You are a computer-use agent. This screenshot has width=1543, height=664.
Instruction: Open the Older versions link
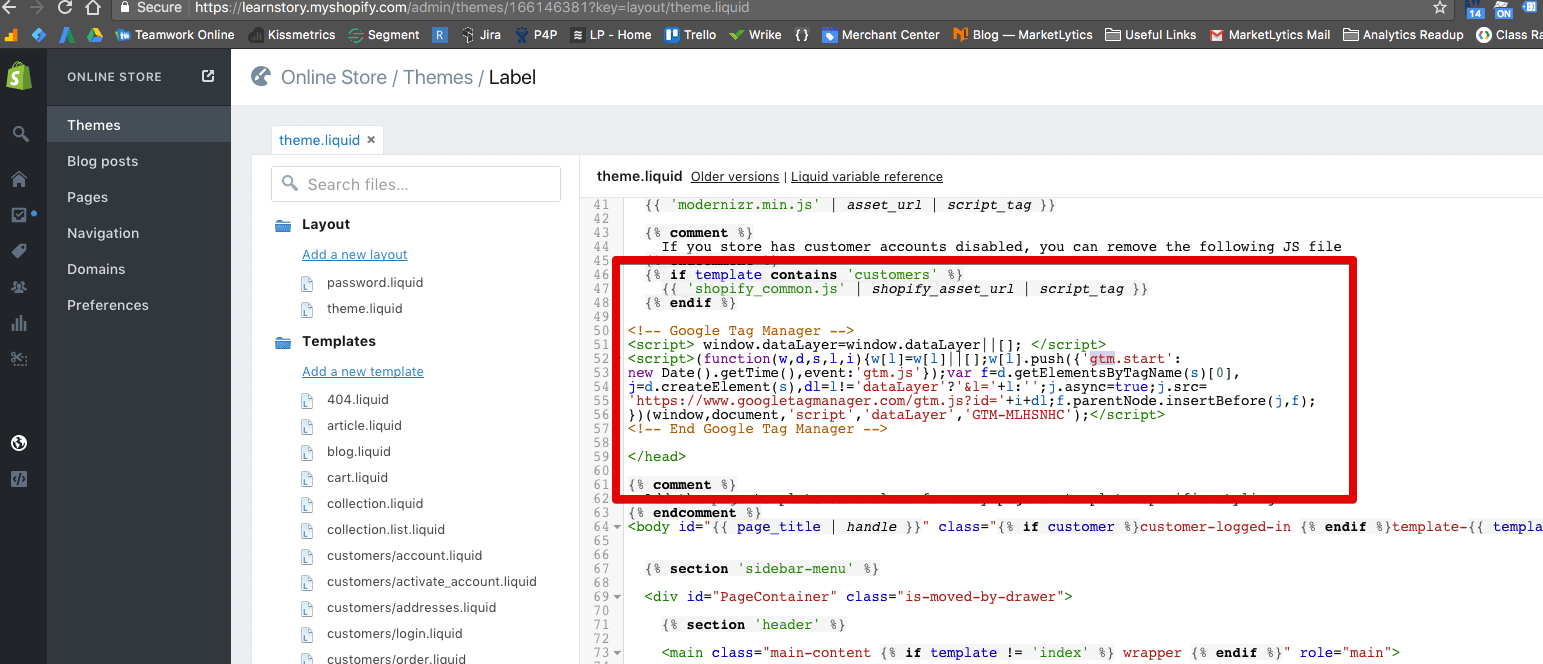click(735, 176)
